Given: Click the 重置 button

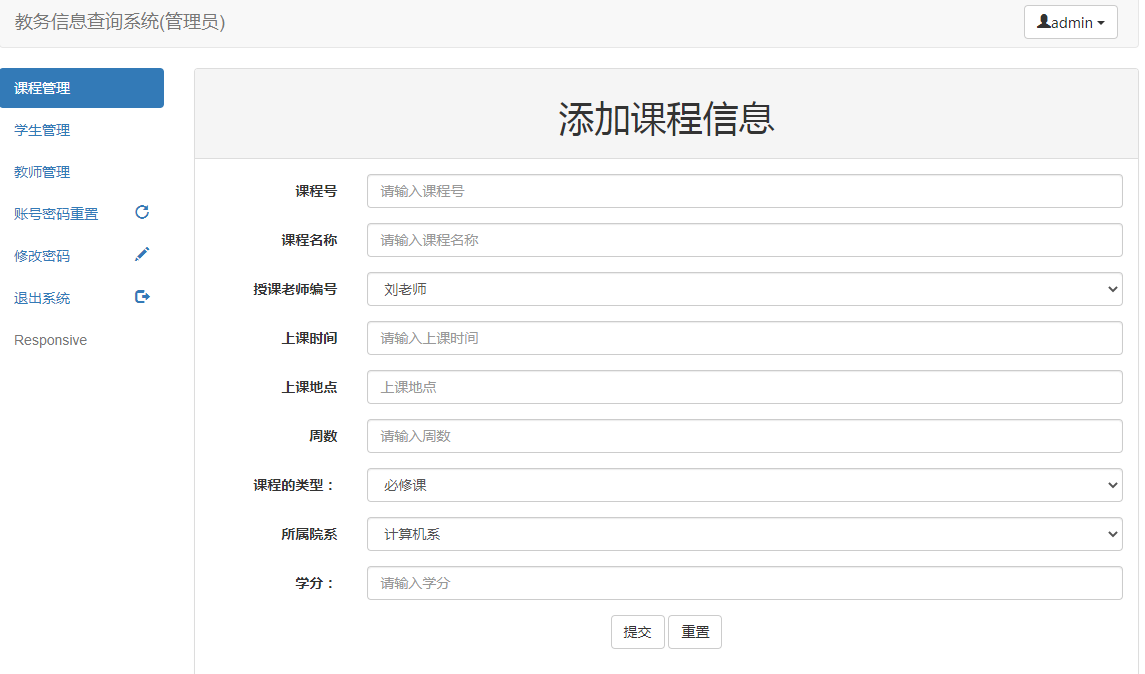Looking at the screenshot, I should [695, 632].
